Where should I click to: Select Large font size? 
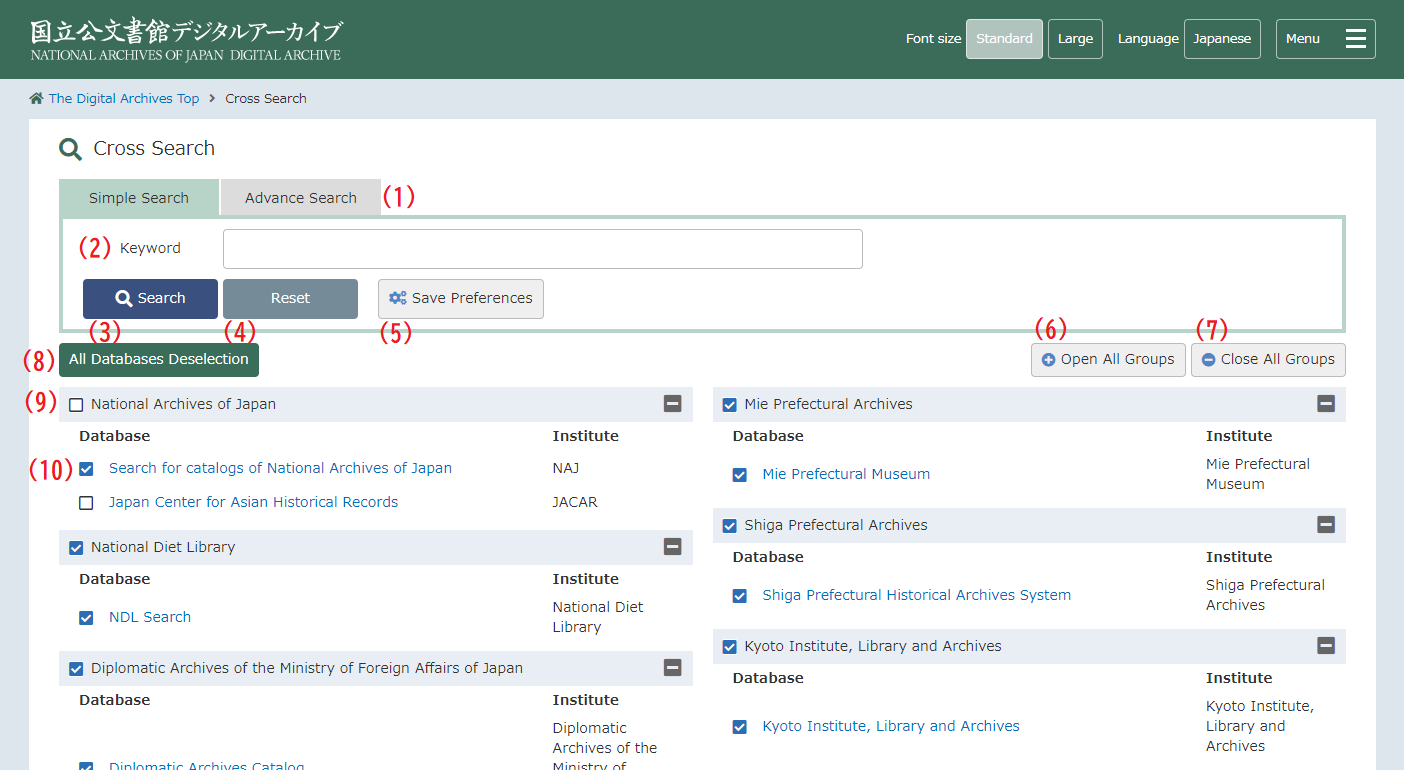point(1075,39)
